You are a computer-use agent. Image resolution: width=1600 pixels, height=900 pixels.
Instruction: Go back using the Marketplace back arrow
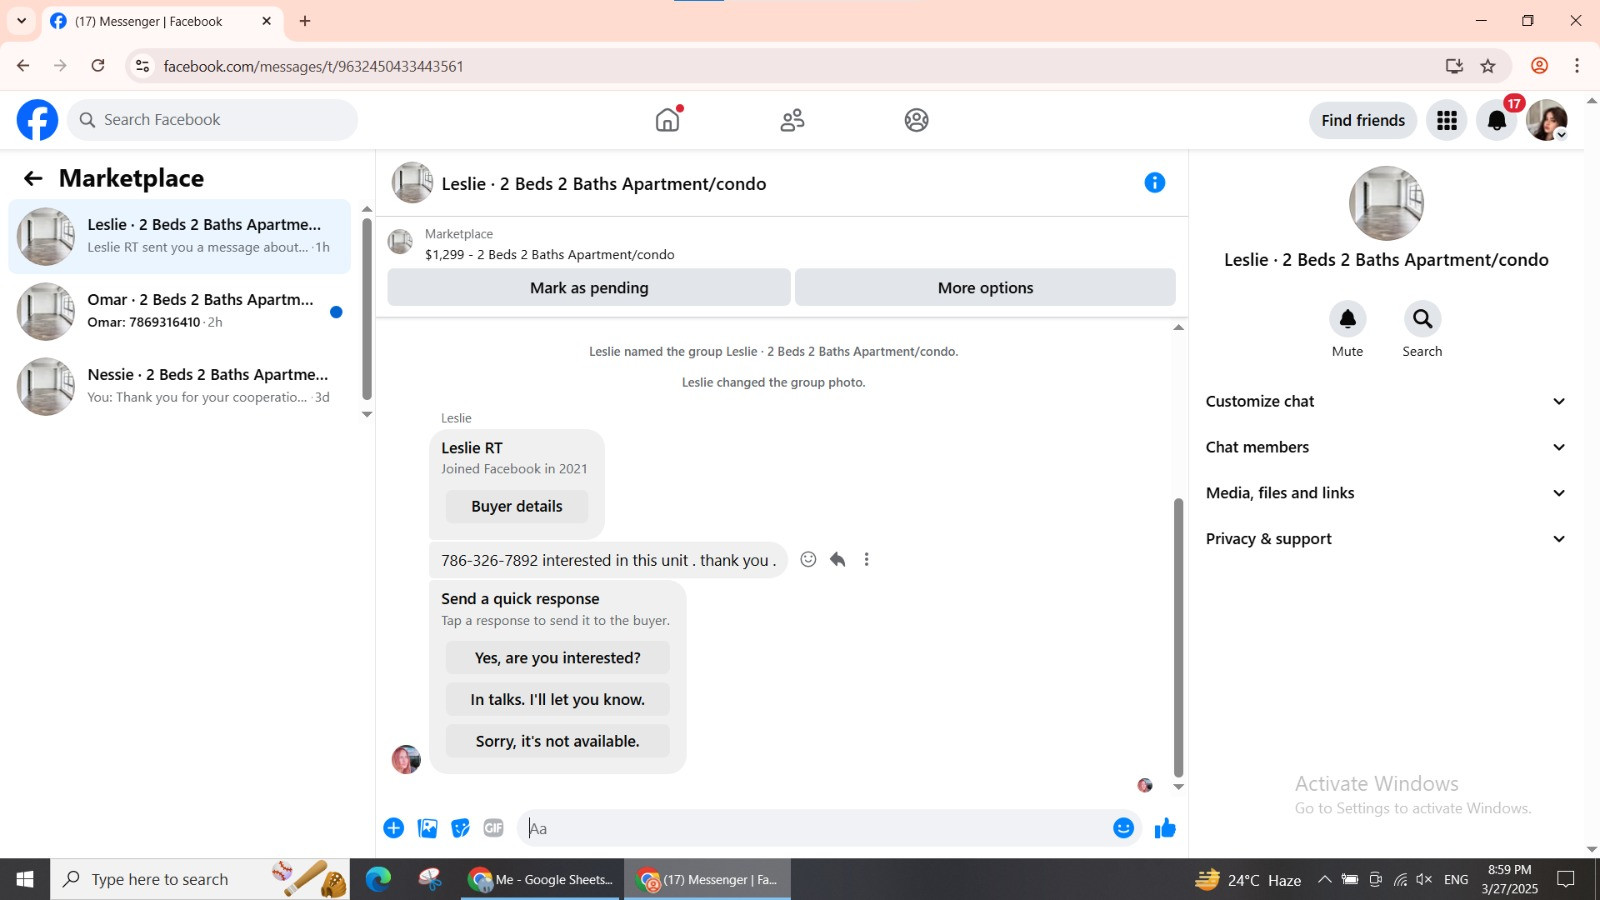click(33, 178)
